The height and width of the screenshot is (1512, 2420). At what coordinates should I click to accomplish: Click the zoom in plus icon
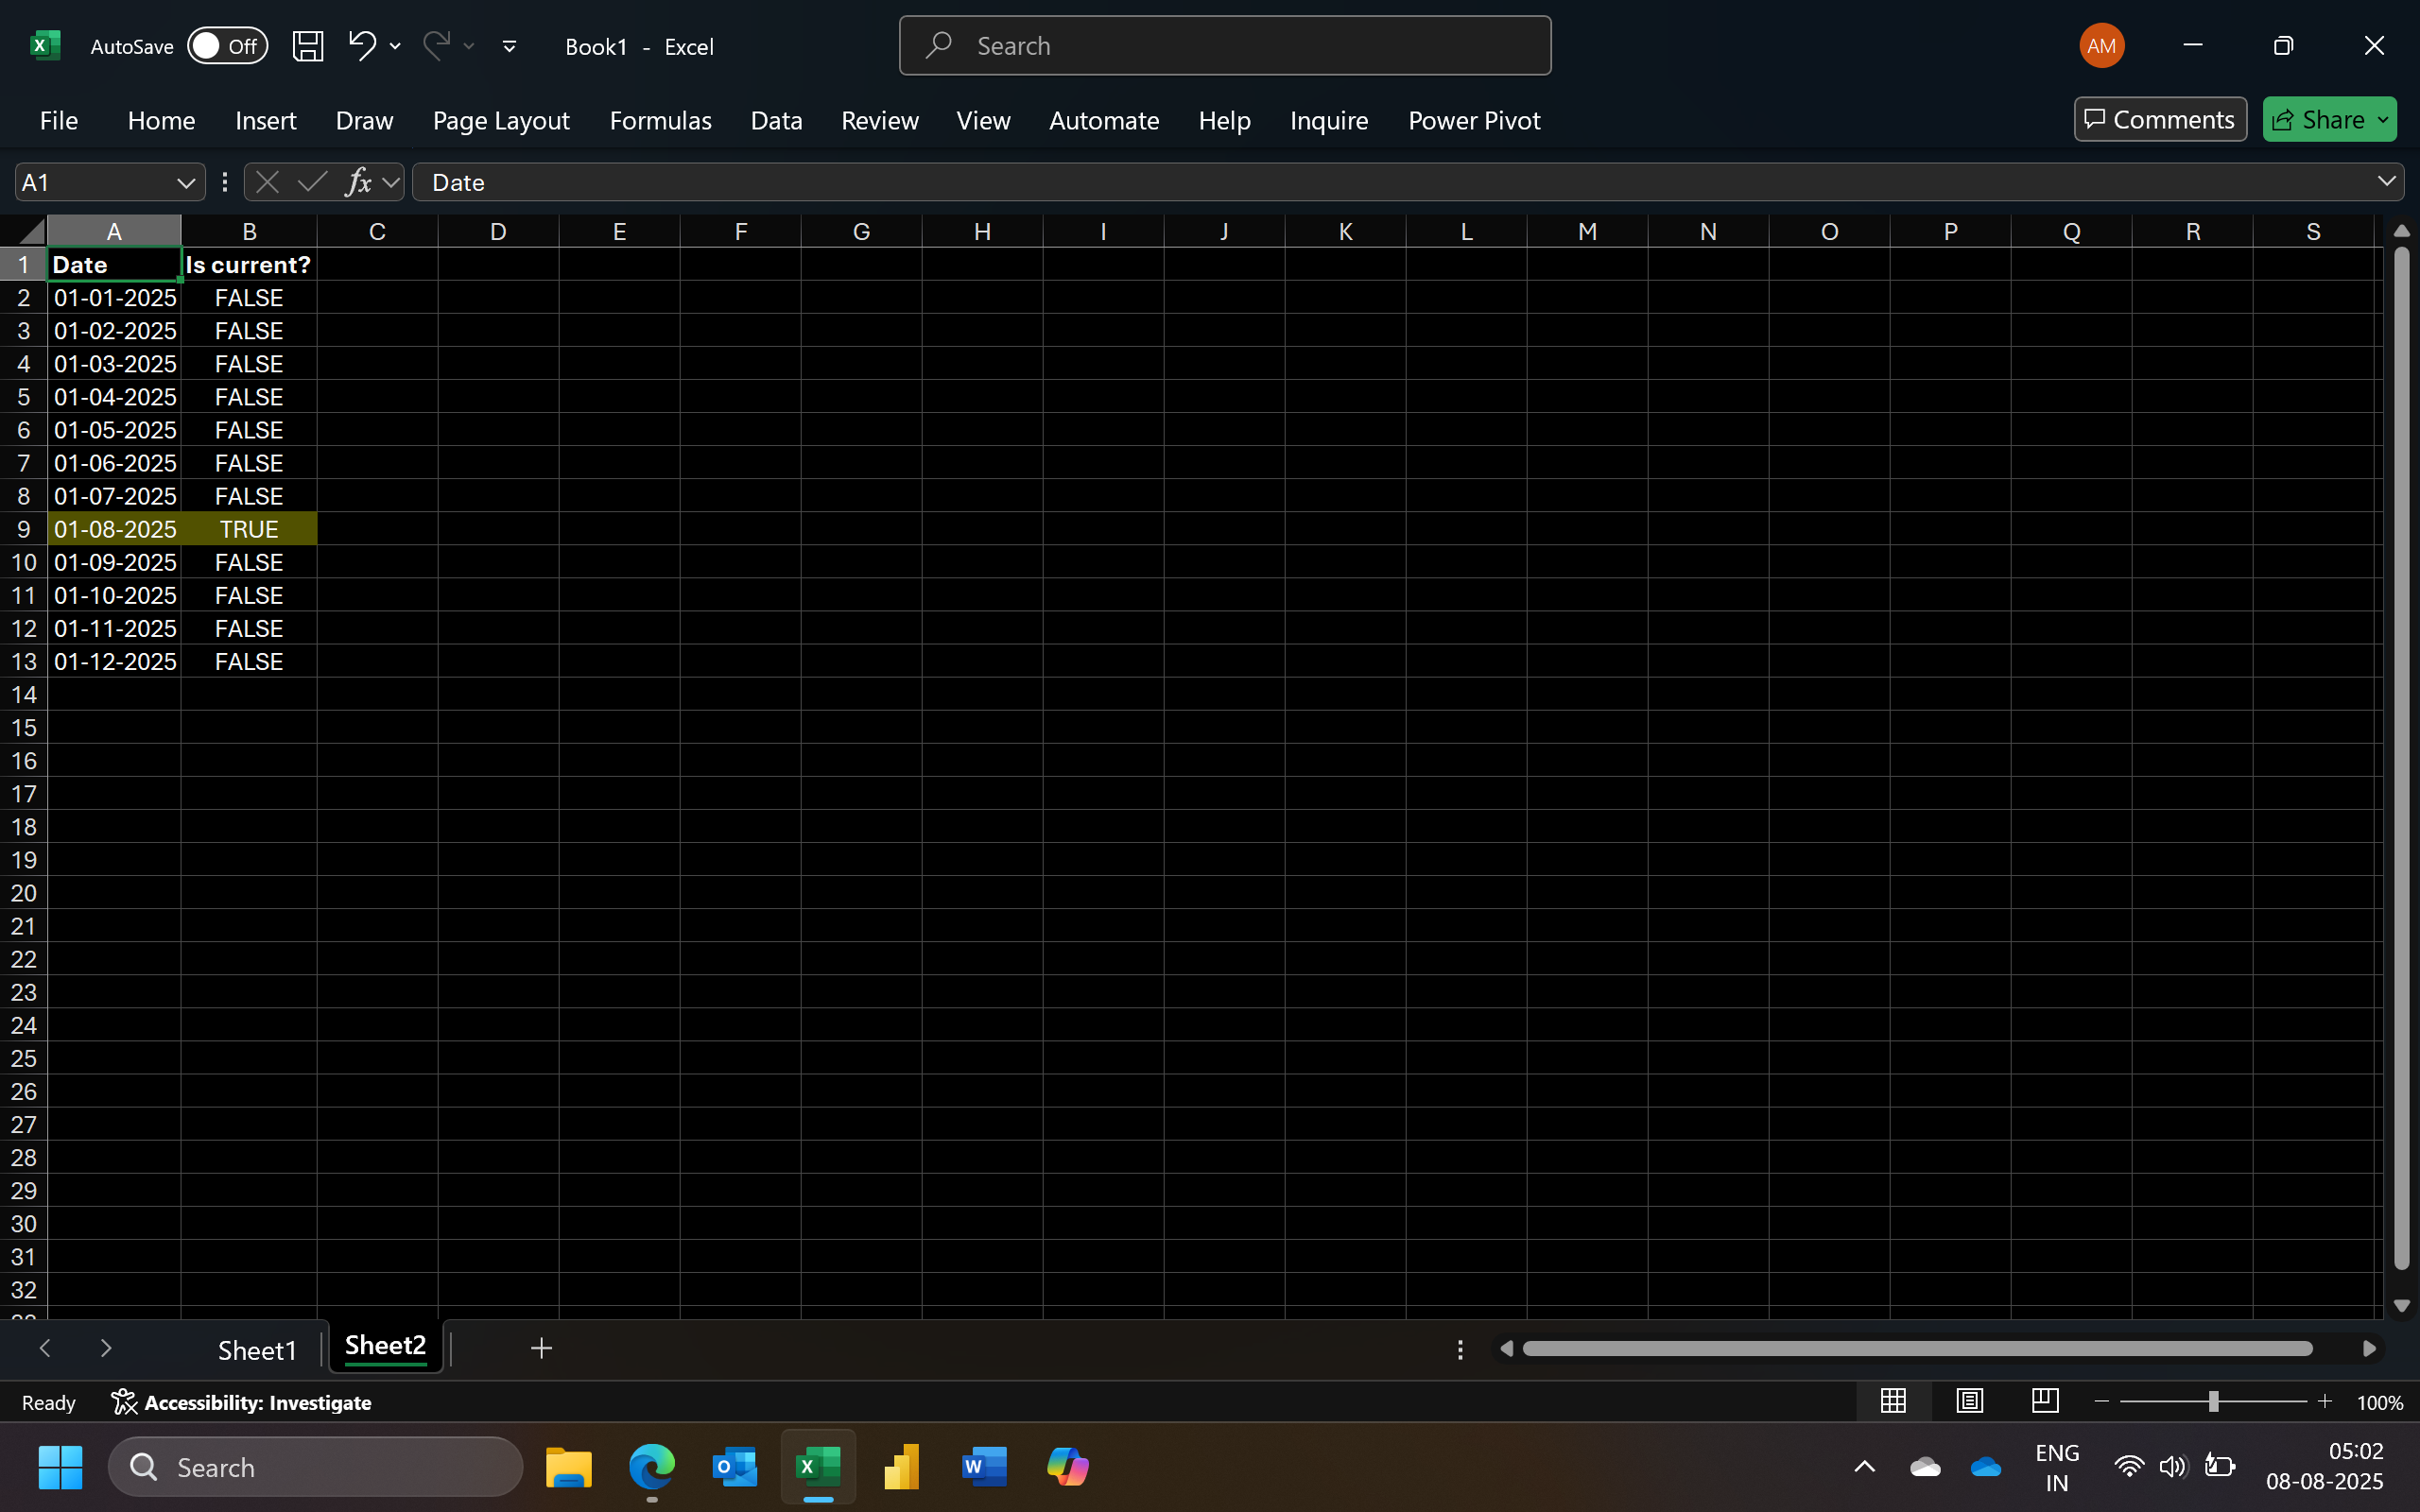click(x=2325, y=1402)
